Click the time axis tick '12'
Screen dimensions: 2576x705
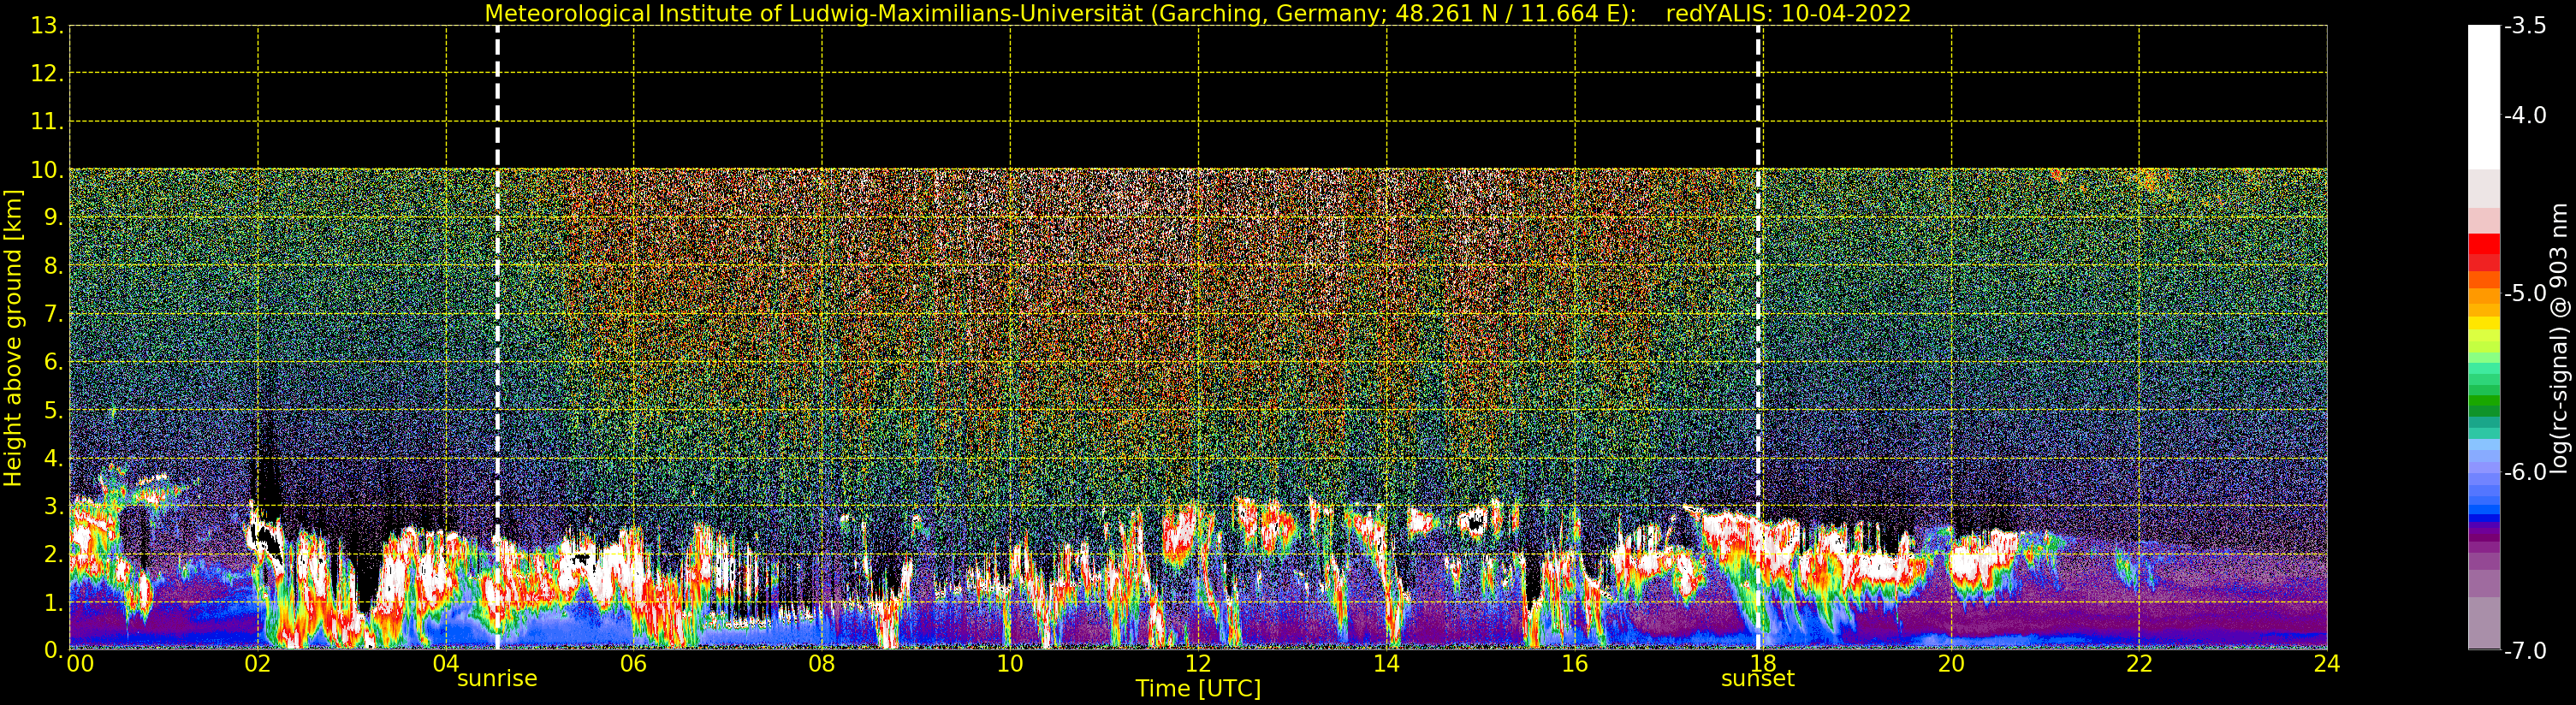[x=1198, y=664]
